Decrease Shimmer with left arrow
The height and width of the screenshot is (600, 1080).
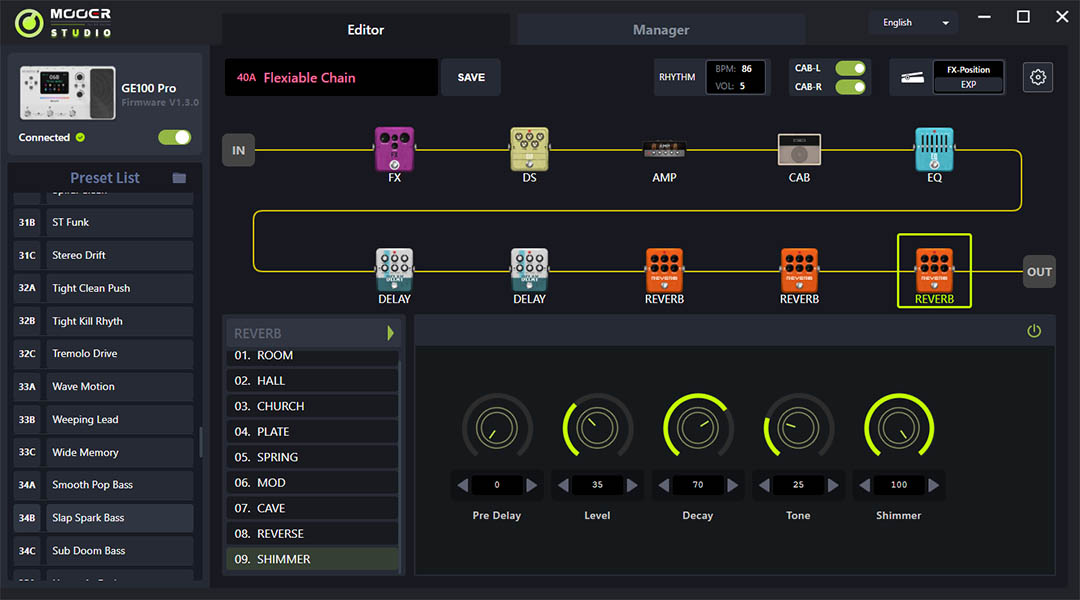click(x=865, y=485)
